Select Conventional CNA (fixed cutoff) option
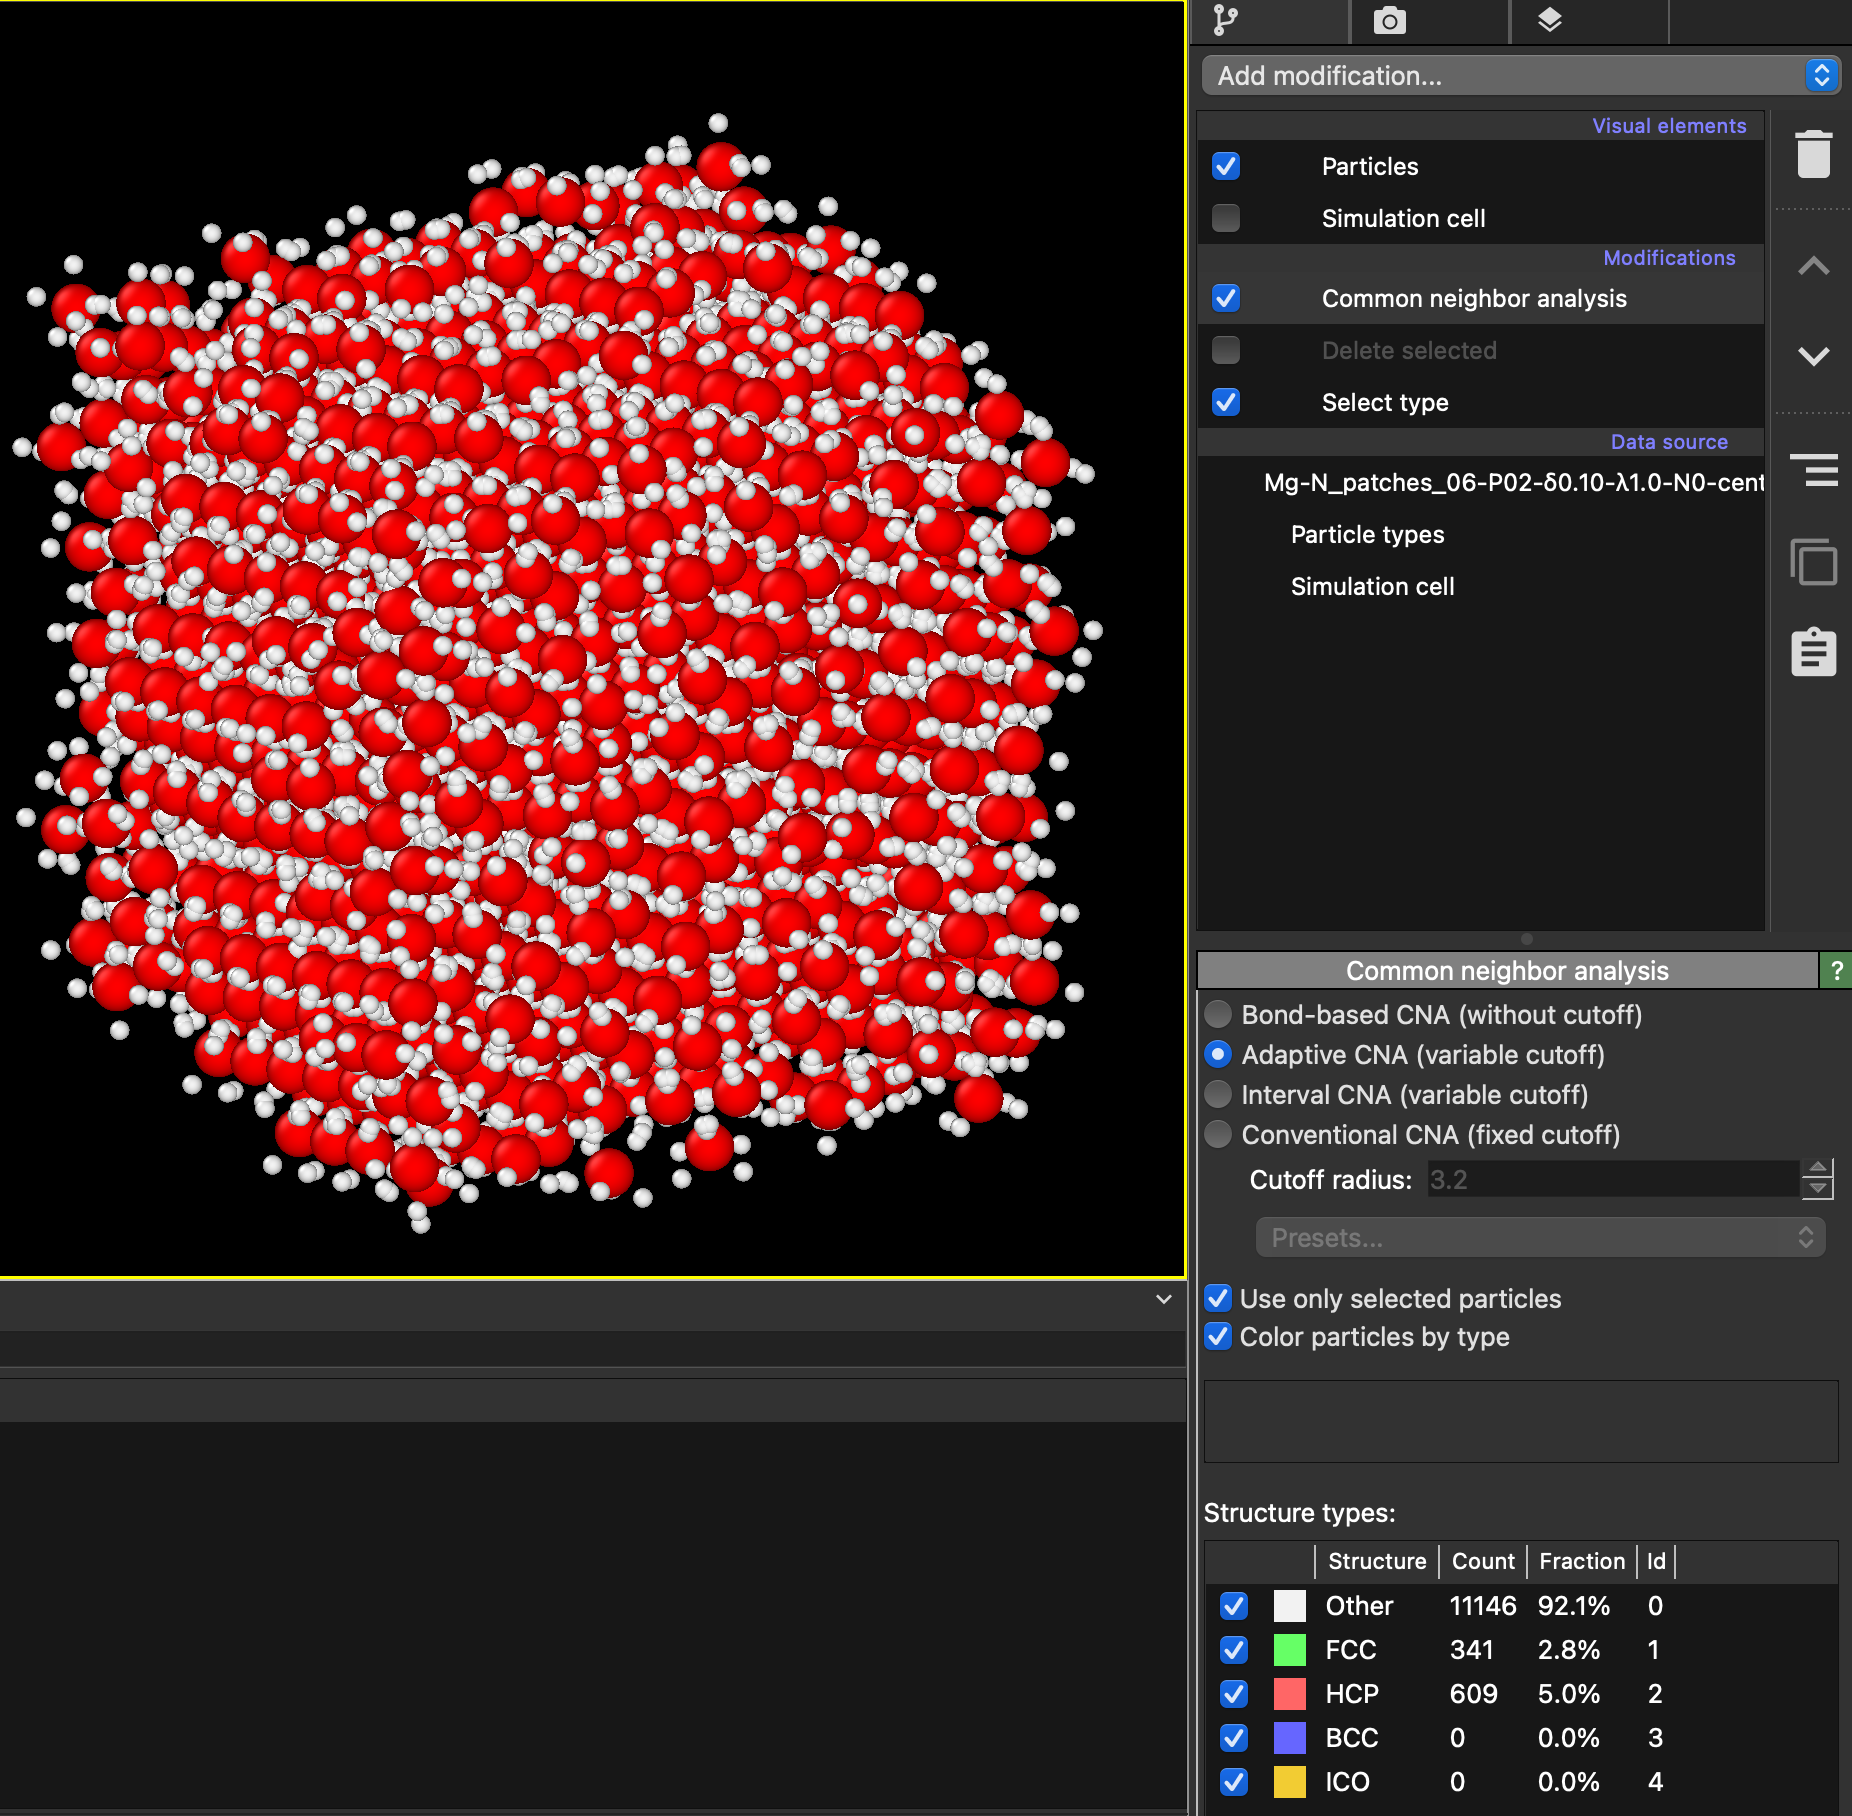The width and height of the screenshot is (1852, 1816). pos(1218,1135)
